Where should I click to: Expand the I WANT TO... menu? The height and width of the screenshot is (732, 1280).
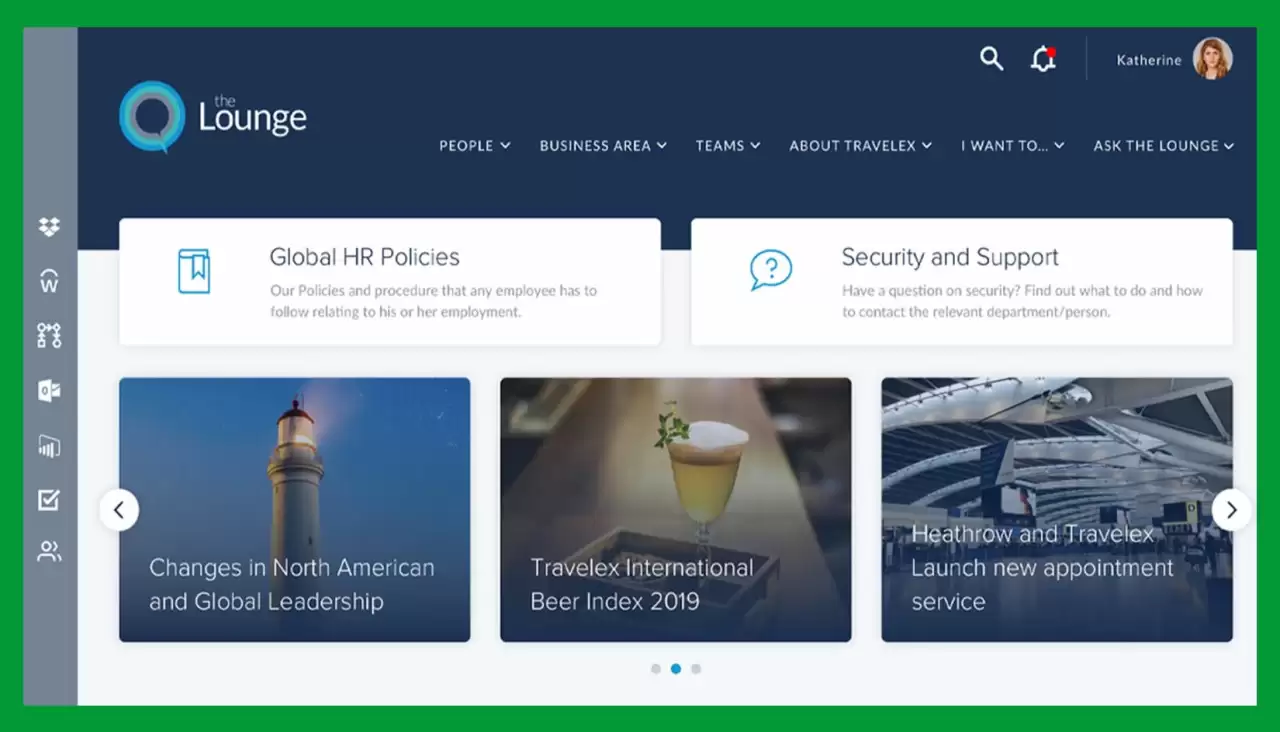point(1011,145)
